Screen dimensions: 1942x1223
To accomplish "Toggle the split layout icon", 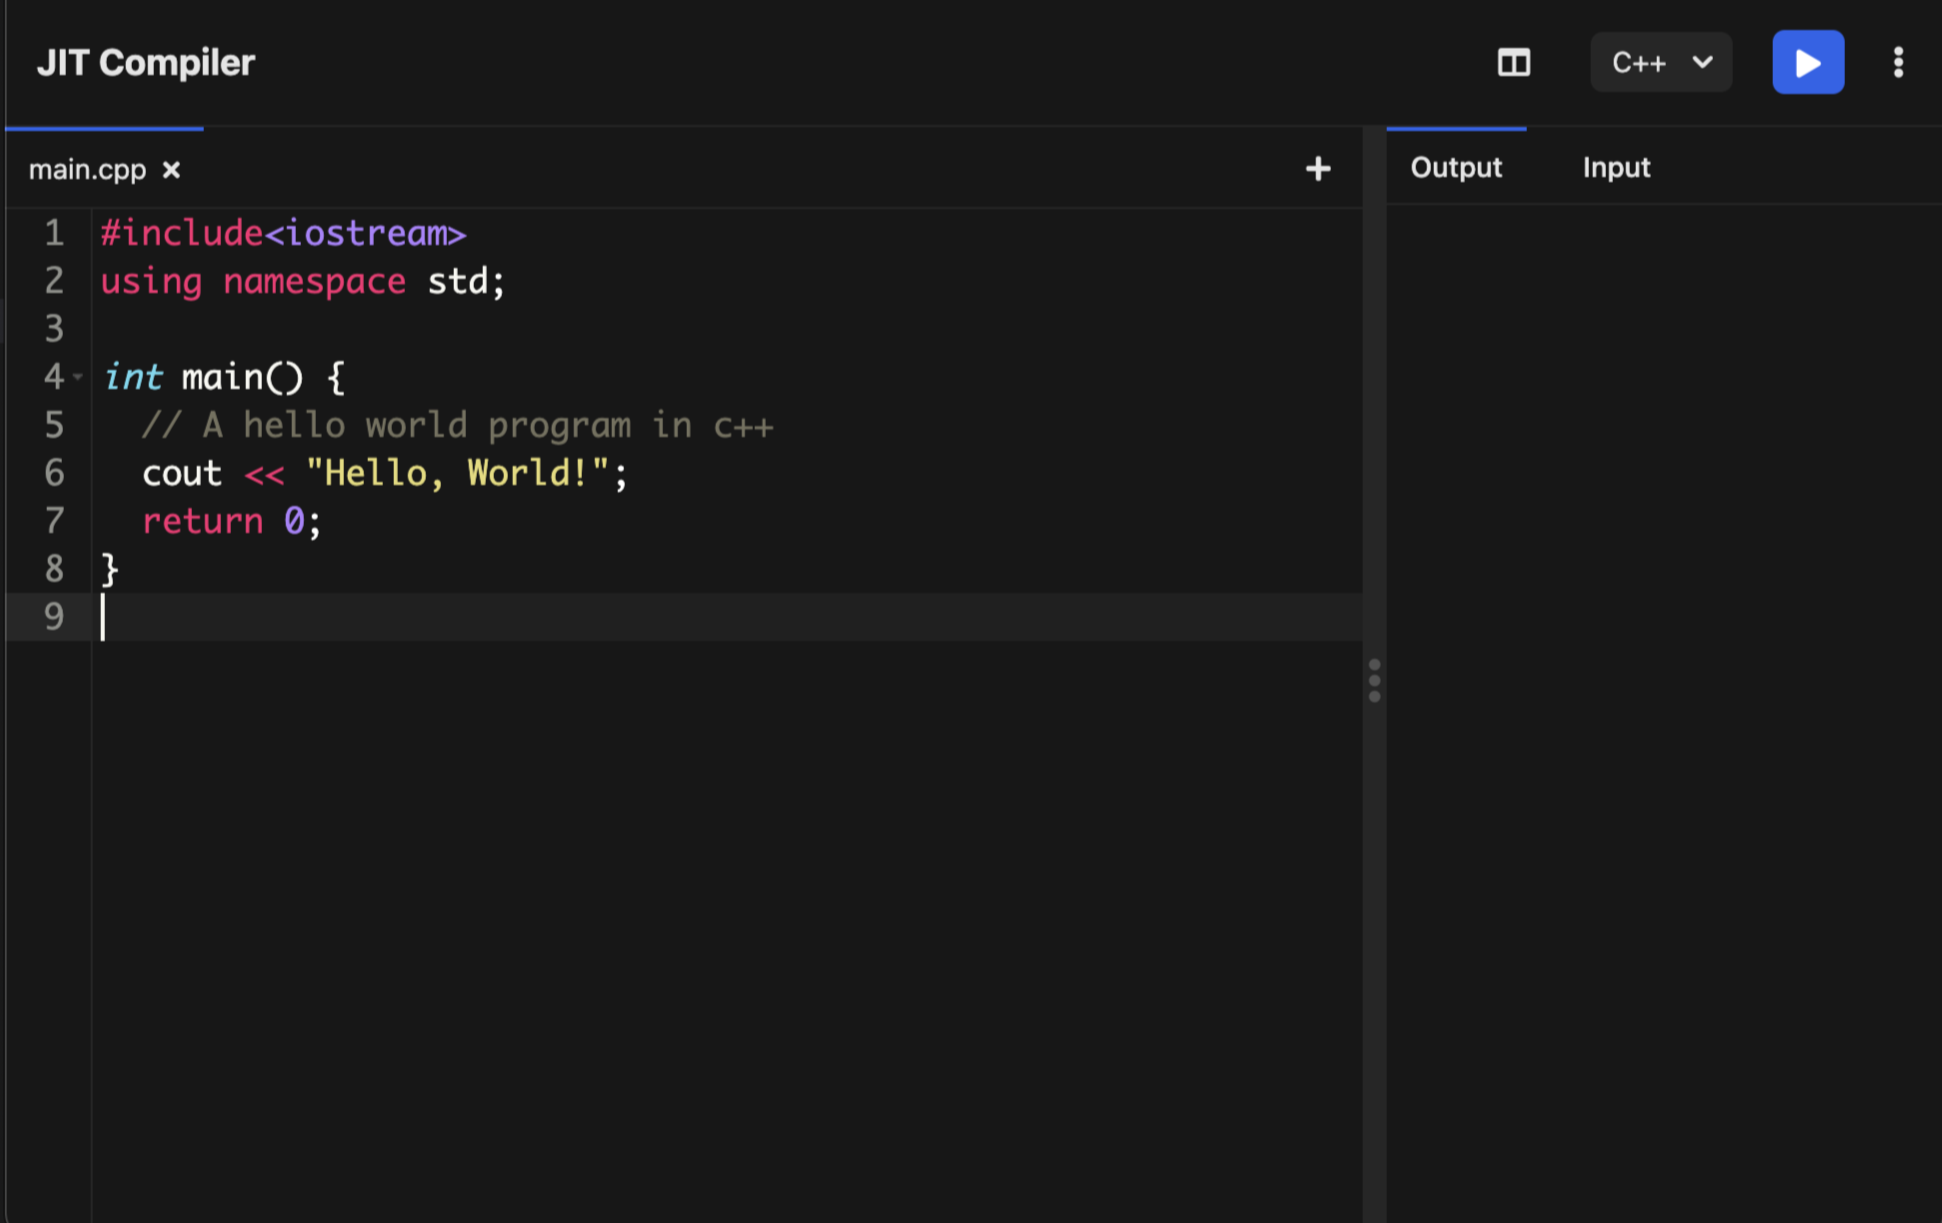I will coord(1513,63).
